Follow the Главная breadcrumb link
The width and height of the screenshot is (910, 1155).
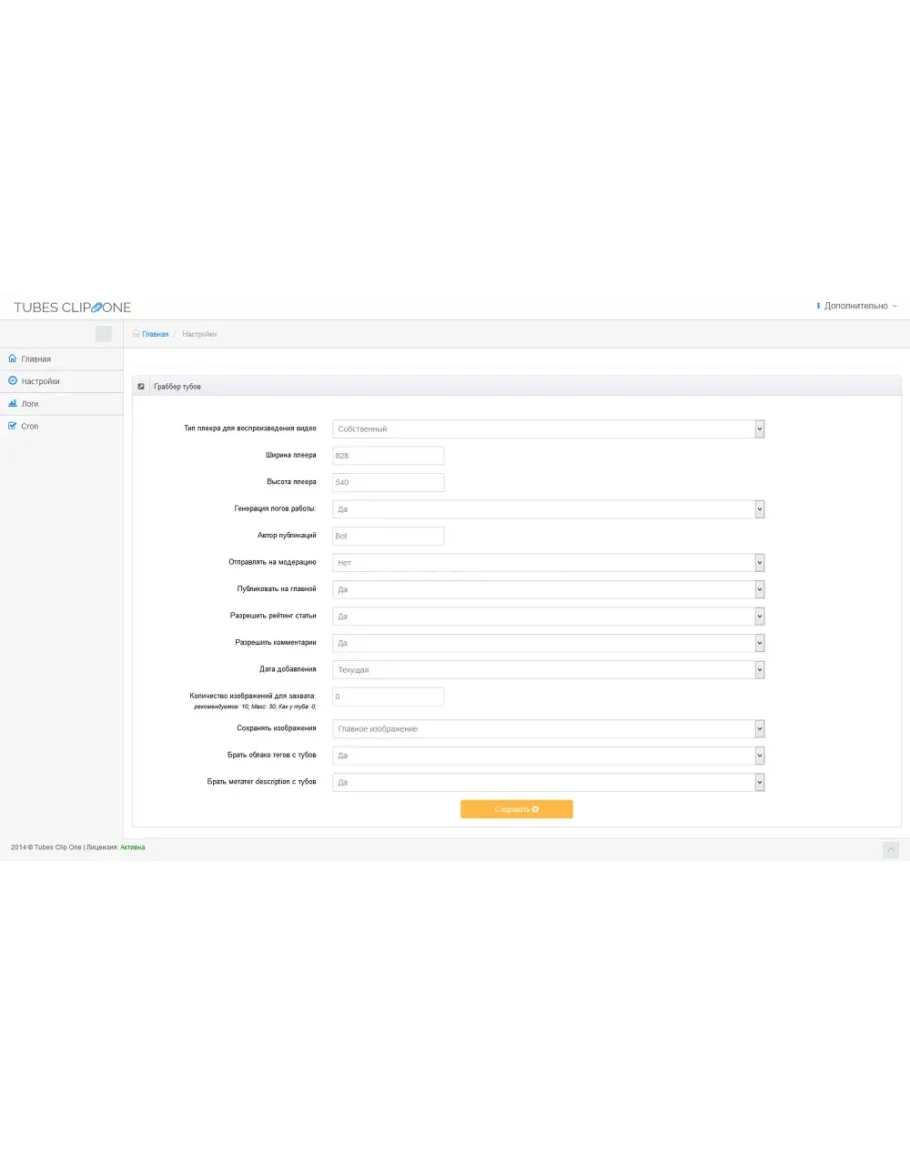pos(155,334)
